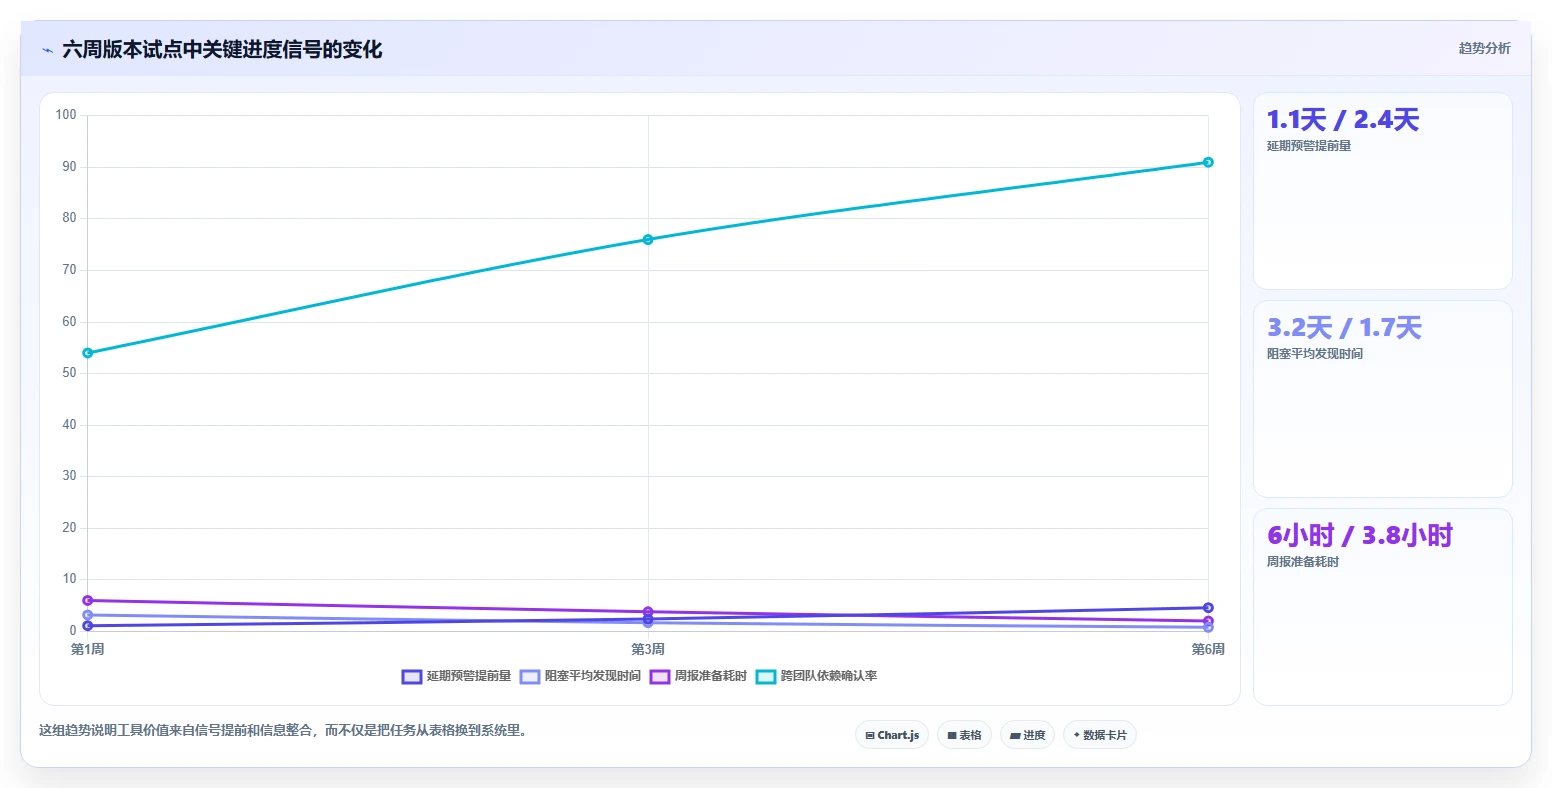Viewport: 1552px width, 788px height.
Task: Hide the 阻塞平均发现时间 series via legend label
Action: [593, 677]
